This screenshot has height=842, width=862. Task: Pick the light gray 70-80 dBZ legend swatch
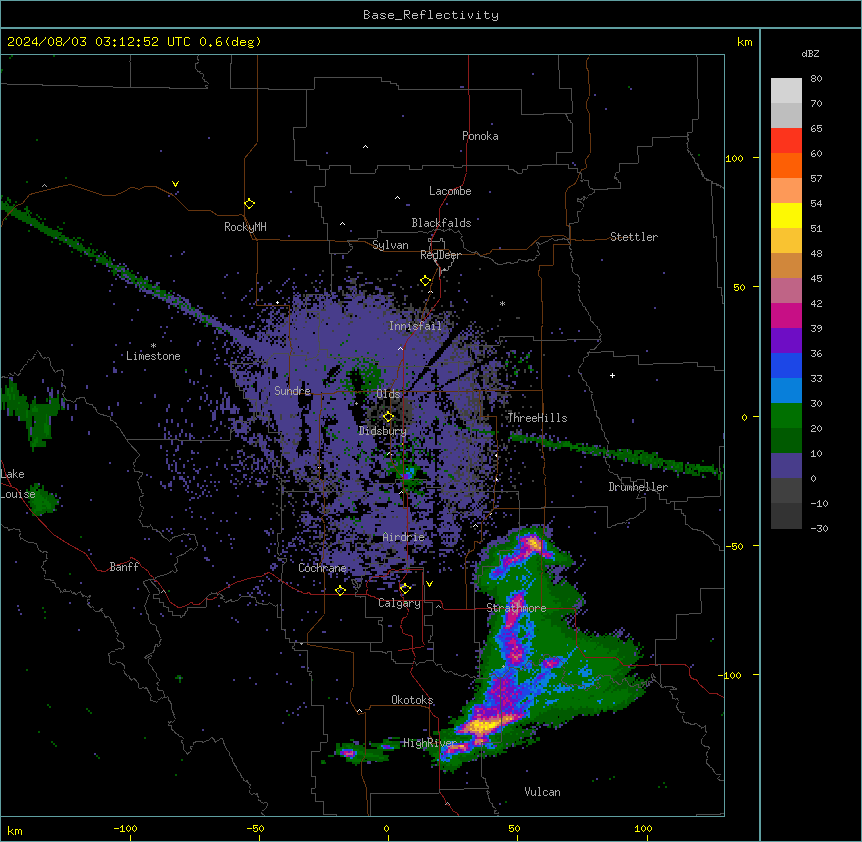pos(786,90)
